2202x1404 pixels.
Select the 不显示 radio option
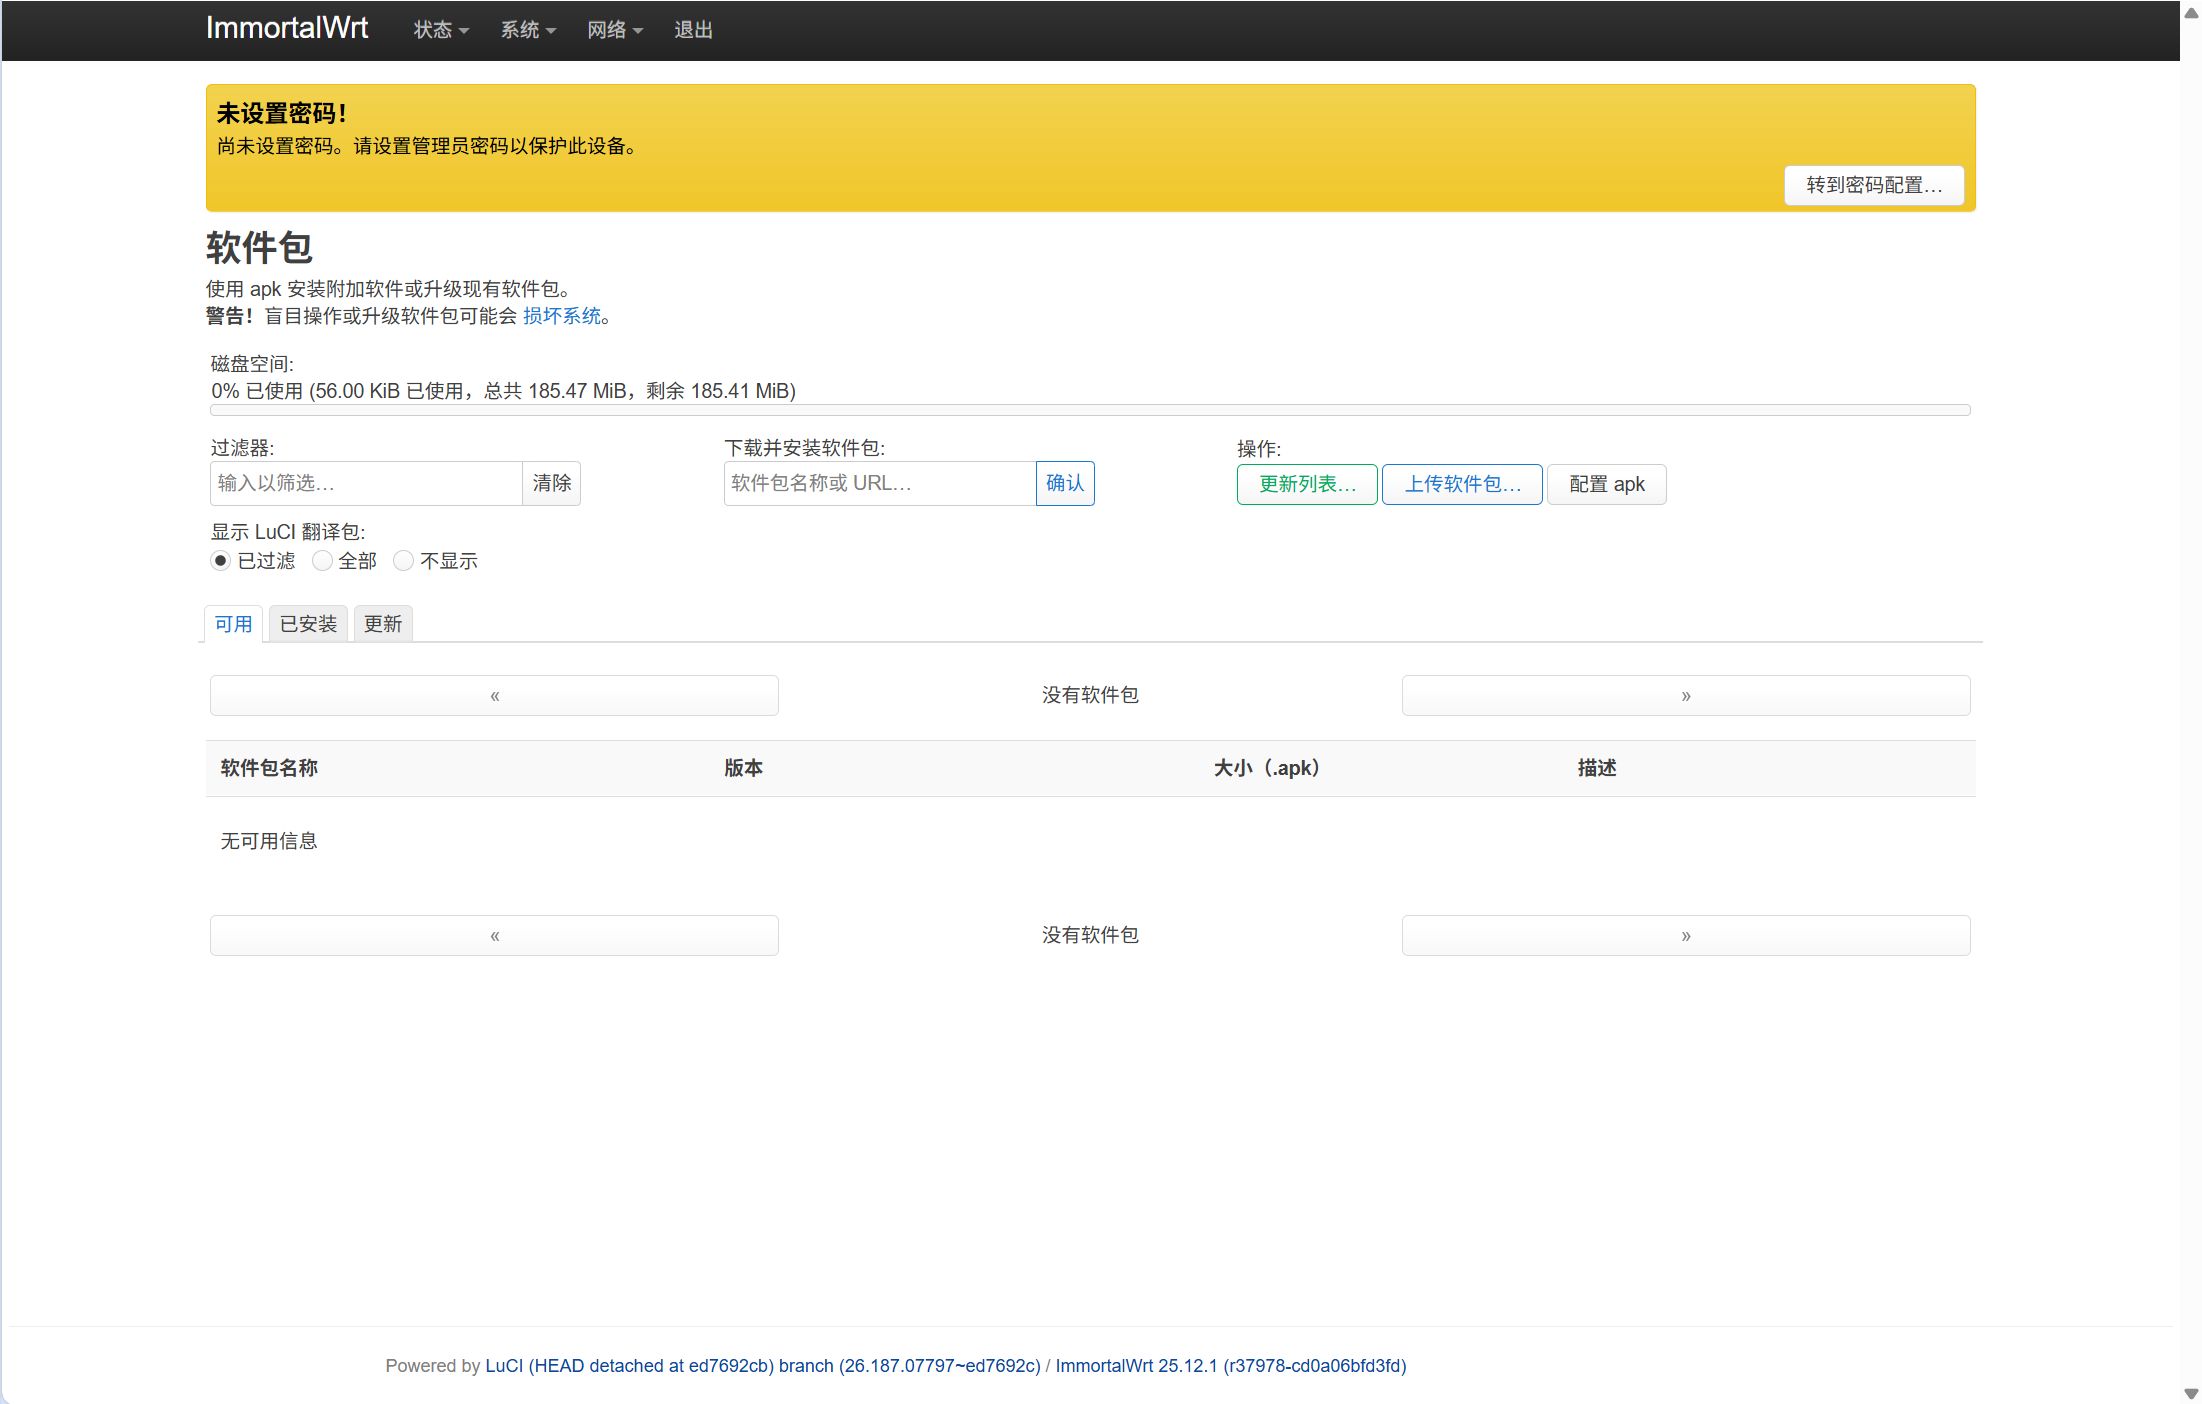pos(403,561)
